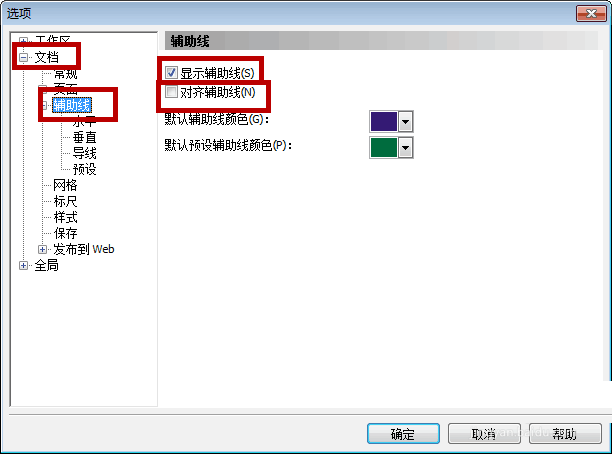Collapse the 文档 tree node
Screen dimensions: 612x454
23,57
